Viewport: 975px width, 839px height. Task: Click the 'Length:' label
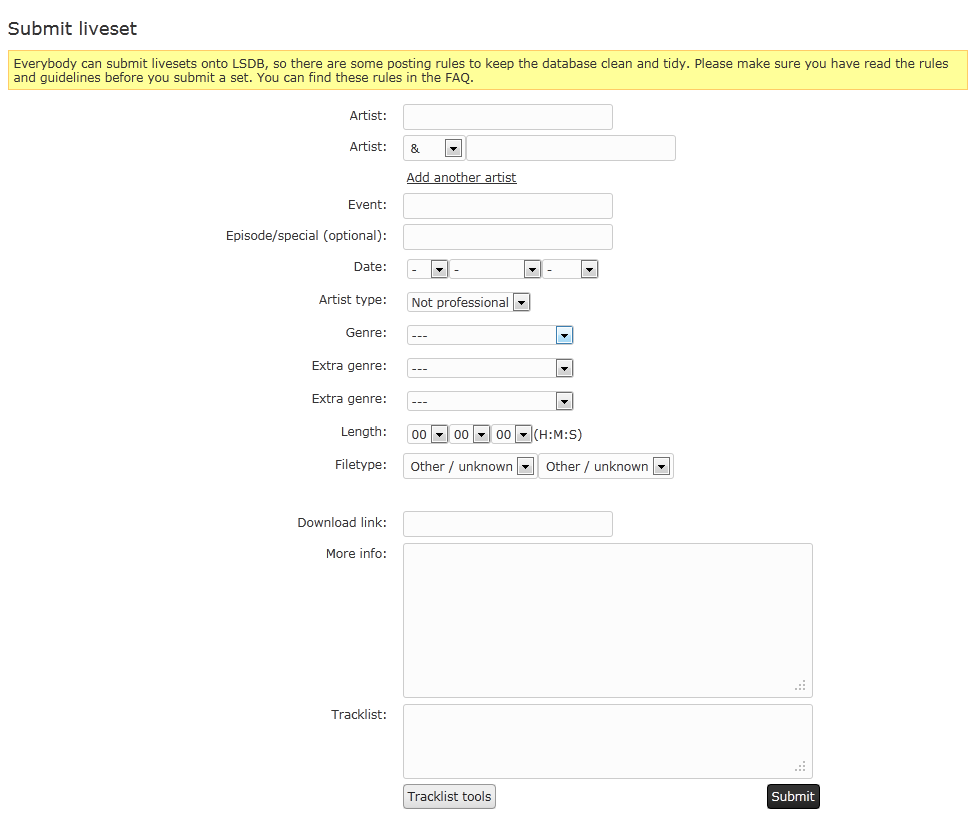364,432
